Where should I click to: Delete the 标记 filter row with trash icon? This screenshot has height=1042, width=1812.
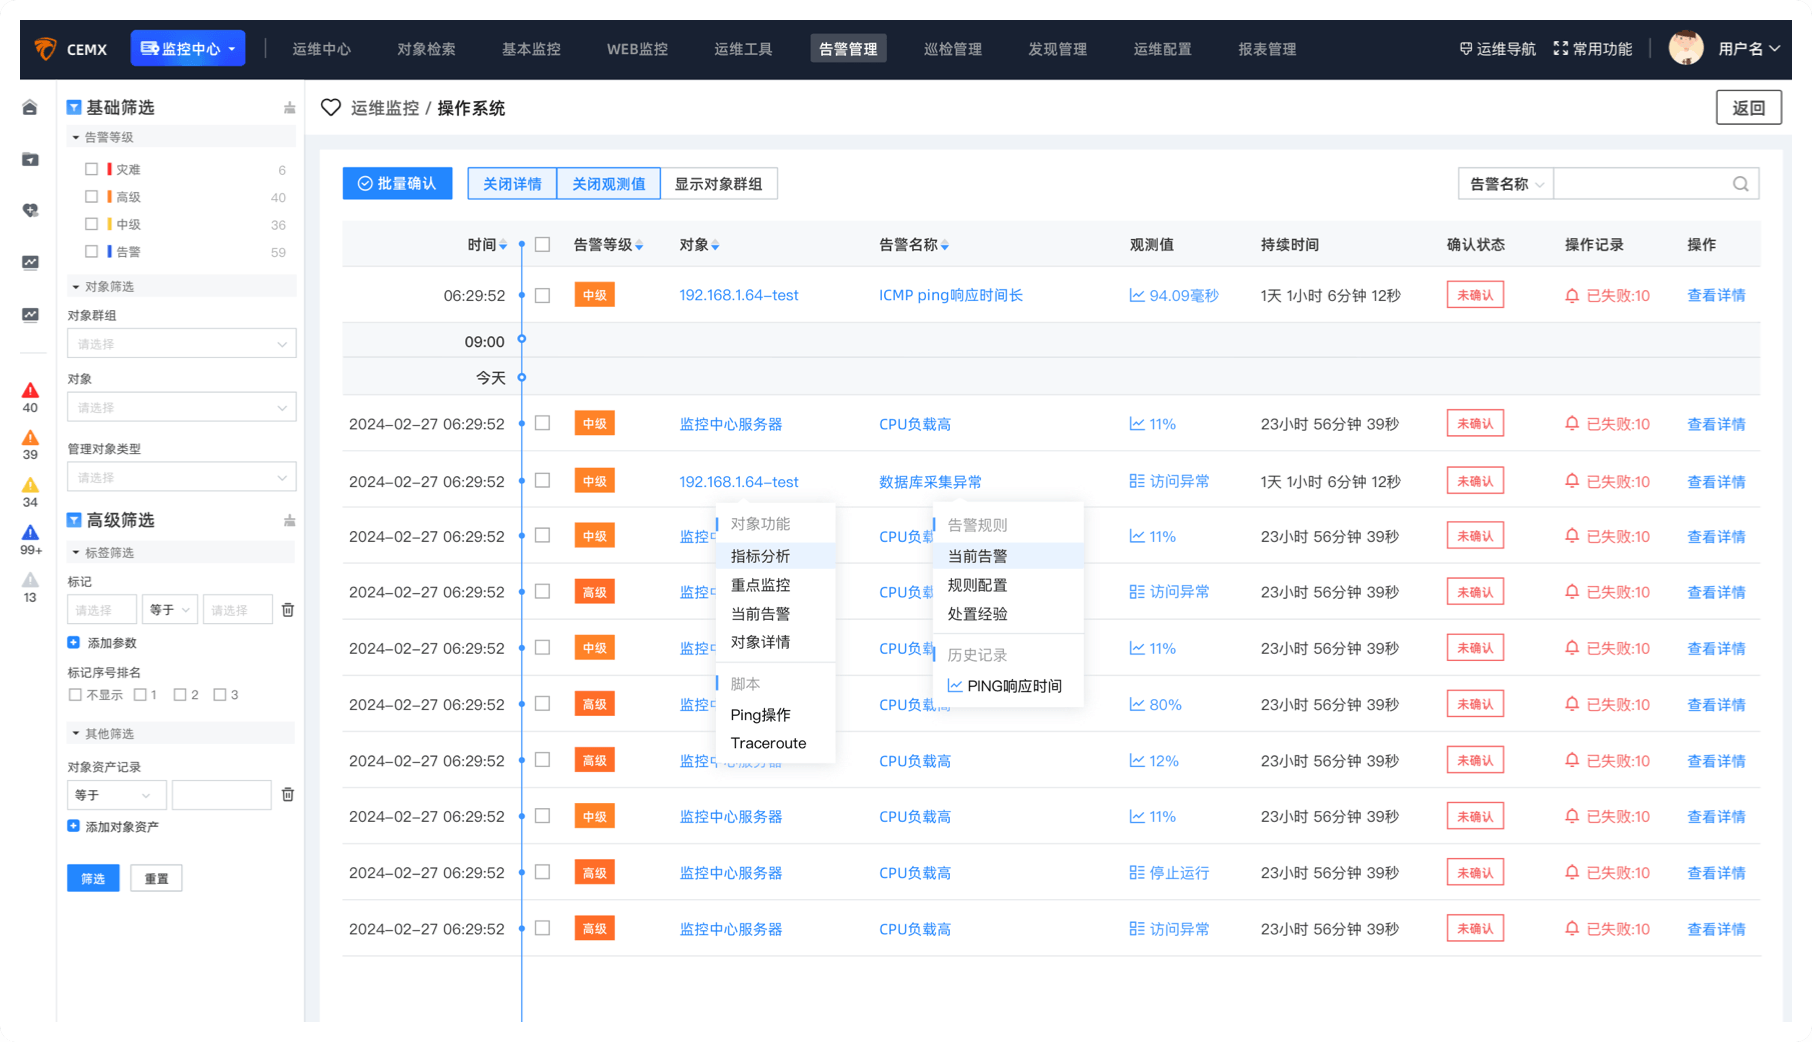[288, 610]
